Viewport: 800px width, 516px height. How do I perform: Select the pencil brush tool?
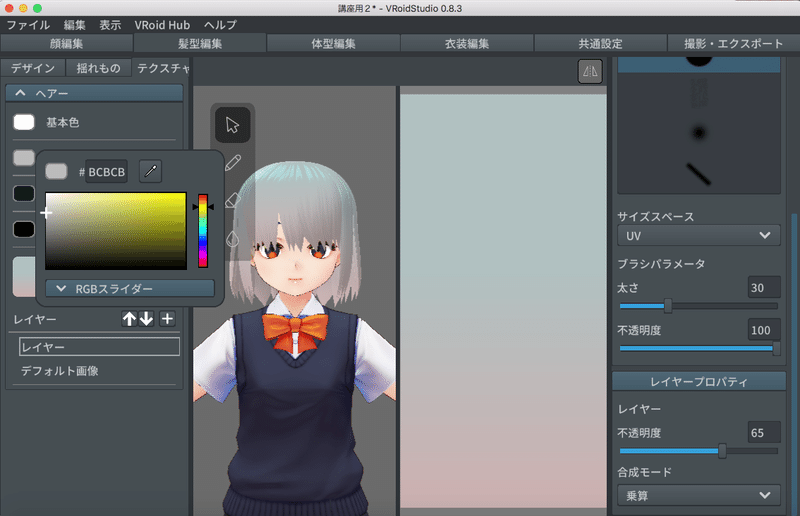click(233, 163)
